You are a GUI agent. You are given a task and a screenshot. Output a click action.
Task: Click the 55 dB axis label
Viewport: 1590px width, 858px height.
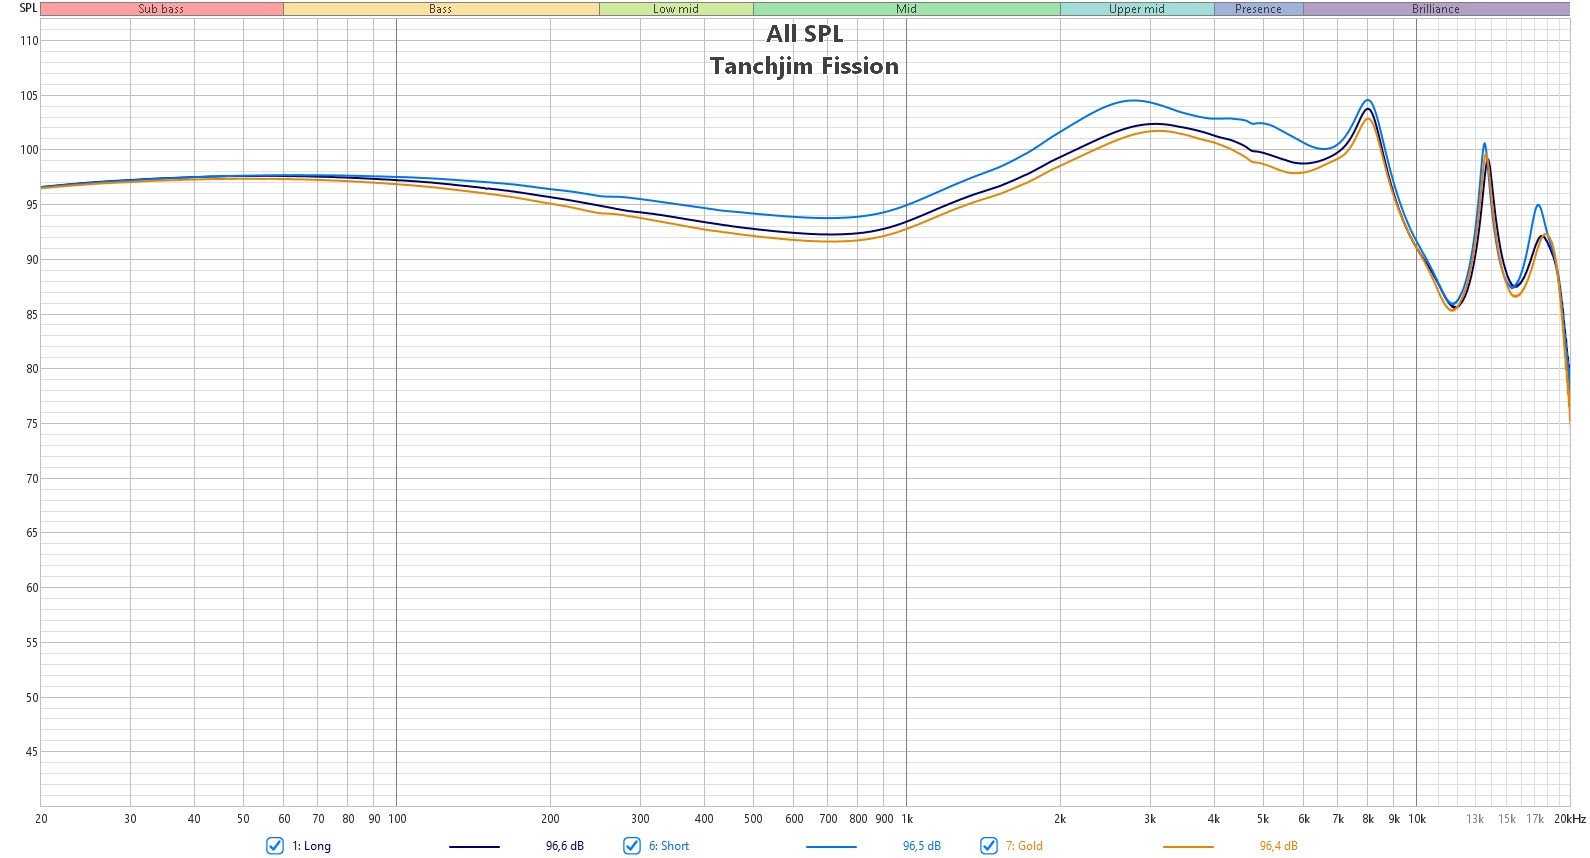(32, 643)
